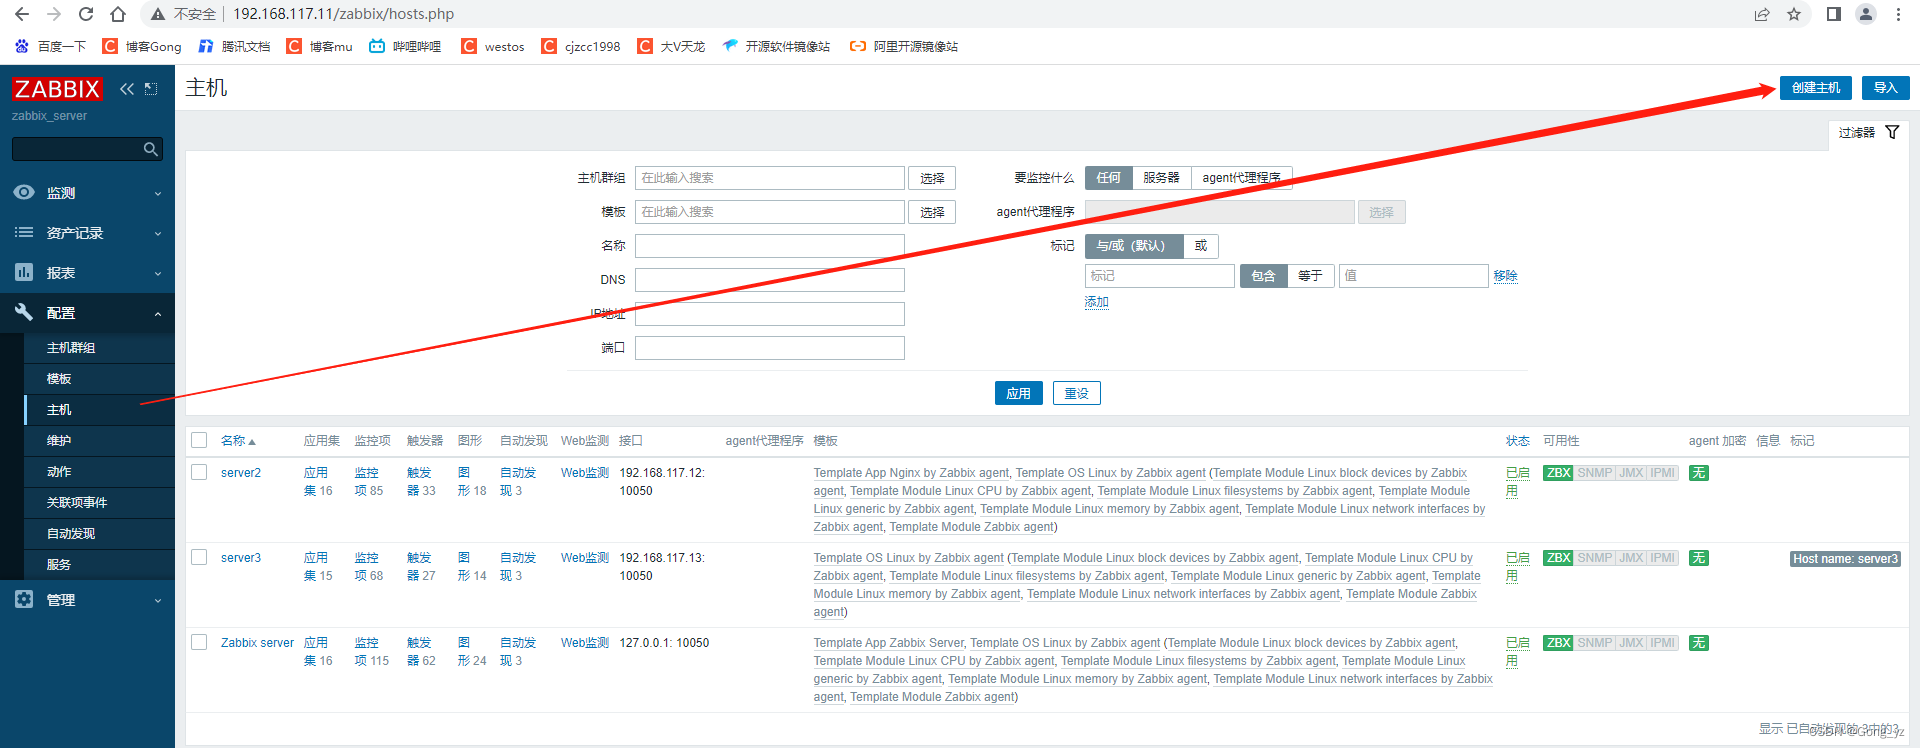Open 模板 menu item in sidebar
This screenshot has width=1920, height=748.
100,379
